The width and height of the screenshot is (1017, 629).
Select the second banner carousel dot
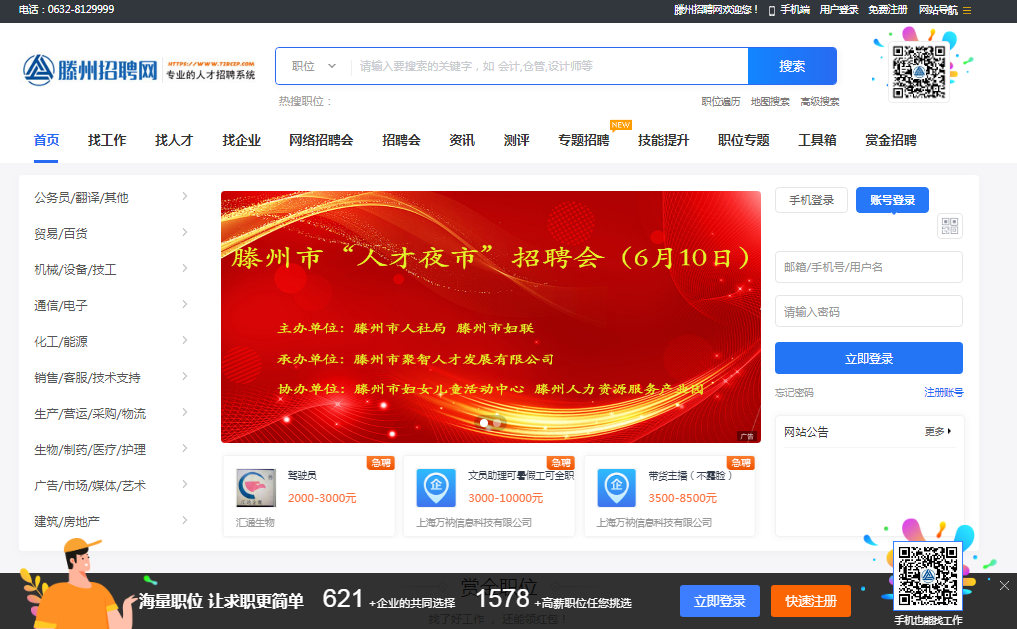(x=497, y=423)
